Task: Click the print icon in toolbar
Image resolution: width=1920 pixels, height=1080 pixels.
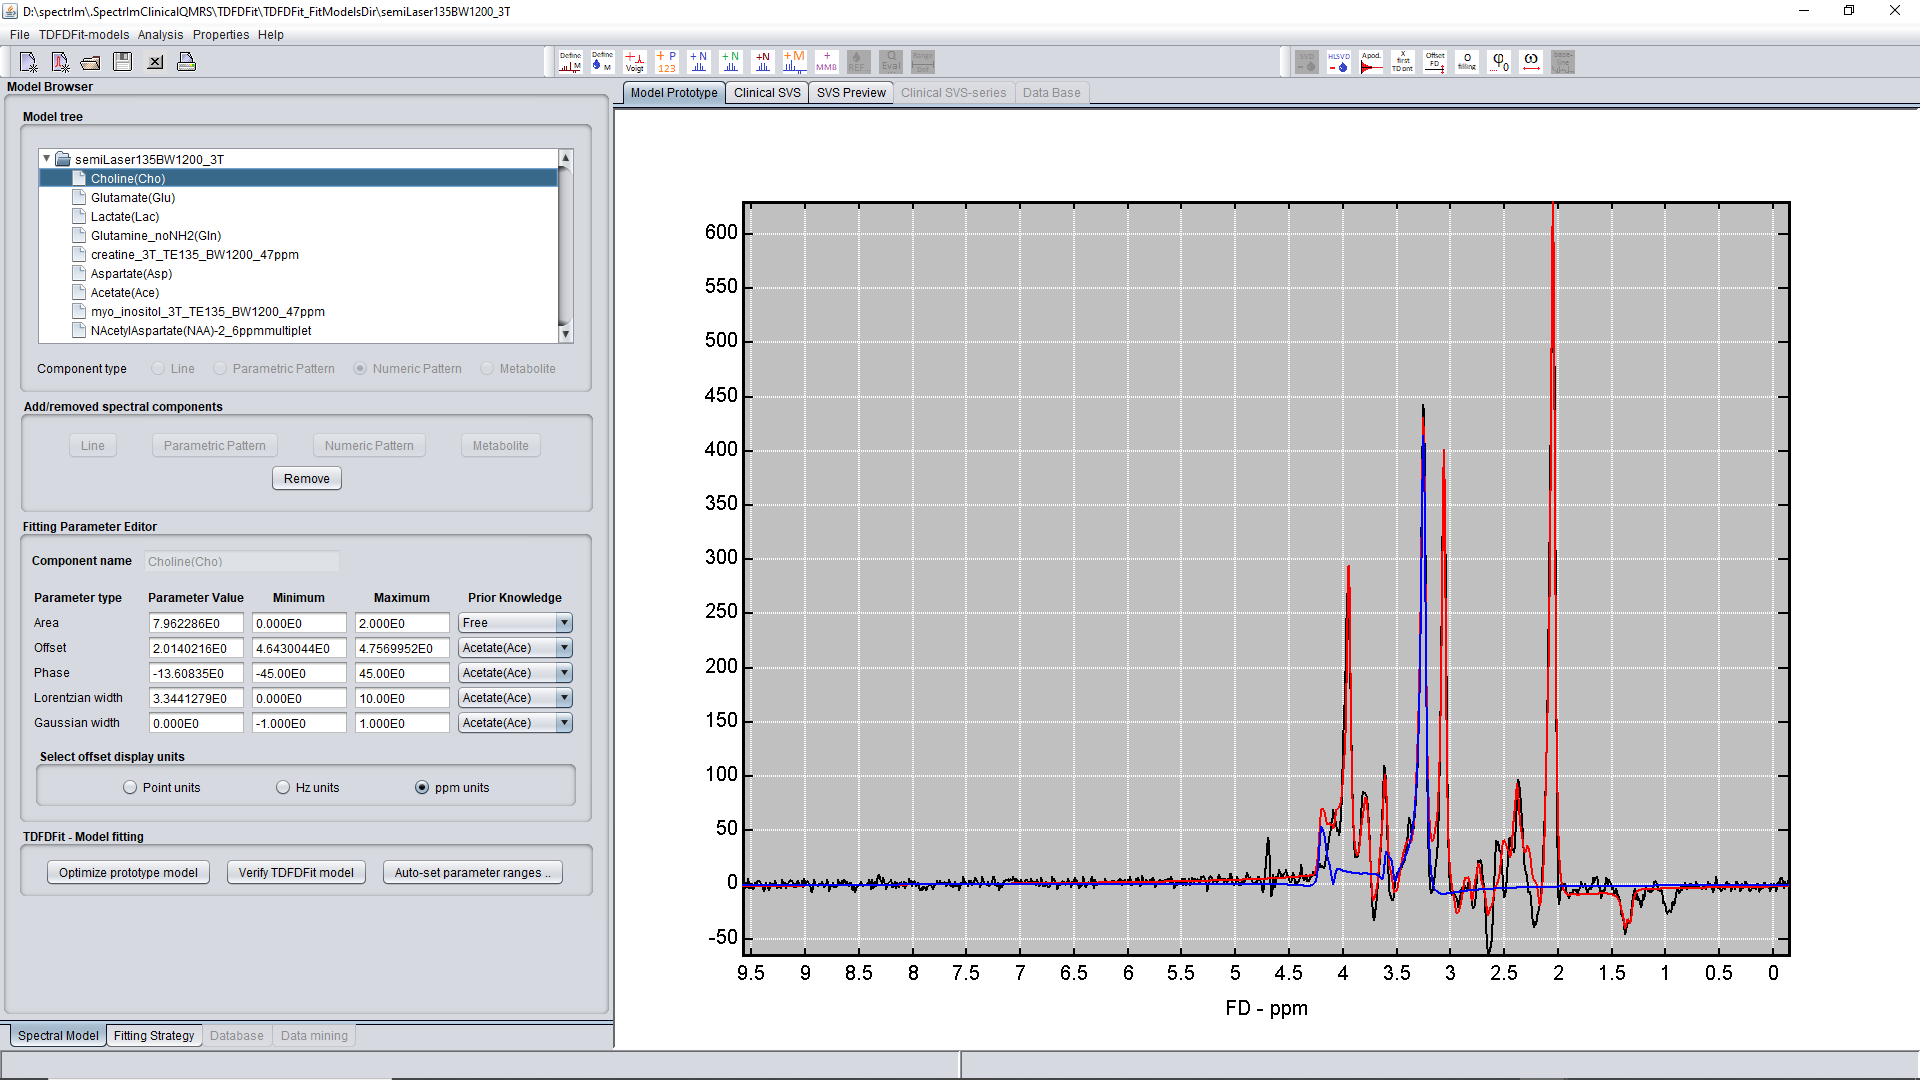Action: tap(186, 62)
